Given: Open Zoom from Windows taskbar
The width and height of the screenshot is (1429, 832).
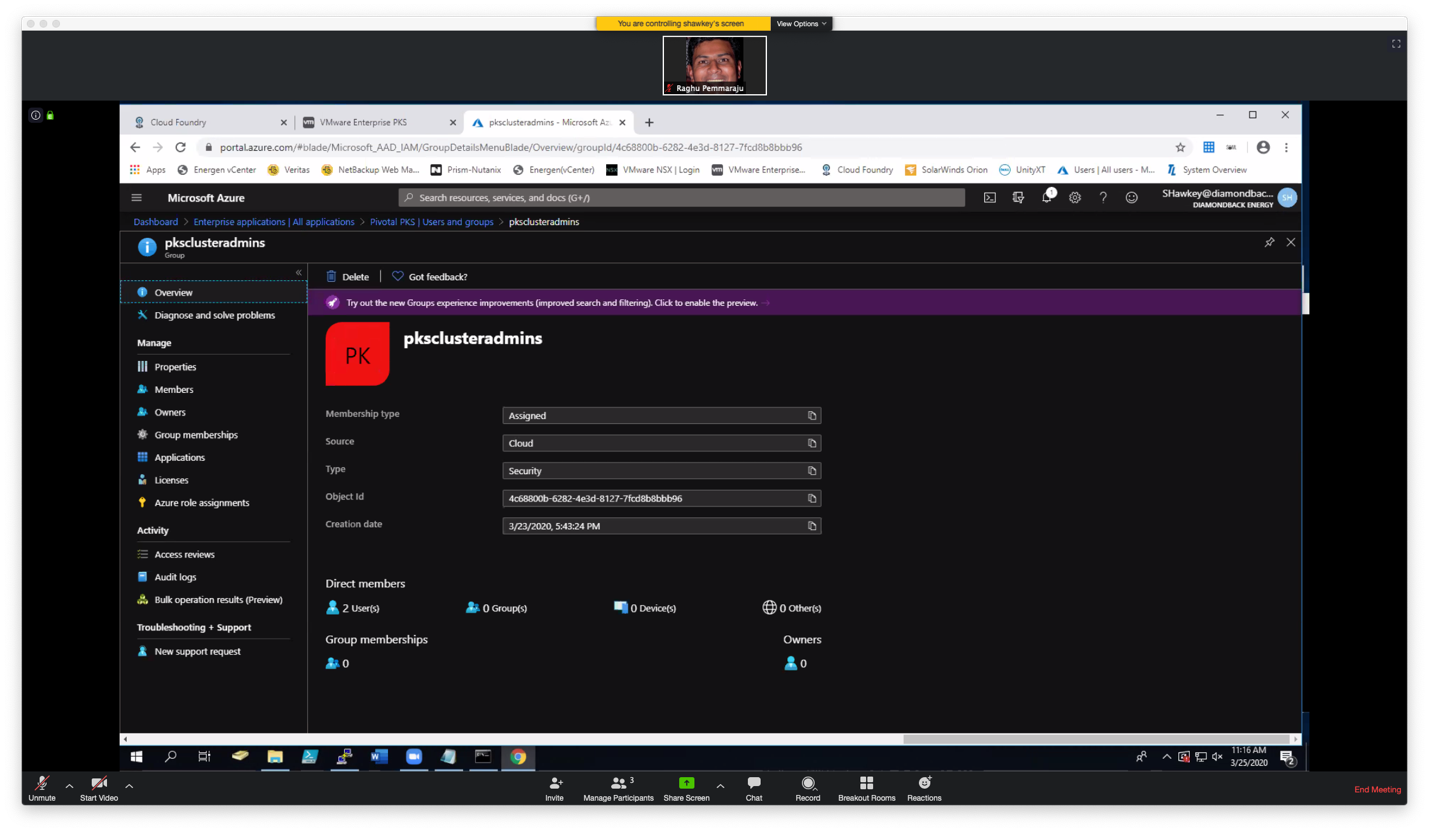Looking at the screenshot, I should coord(414,757).
